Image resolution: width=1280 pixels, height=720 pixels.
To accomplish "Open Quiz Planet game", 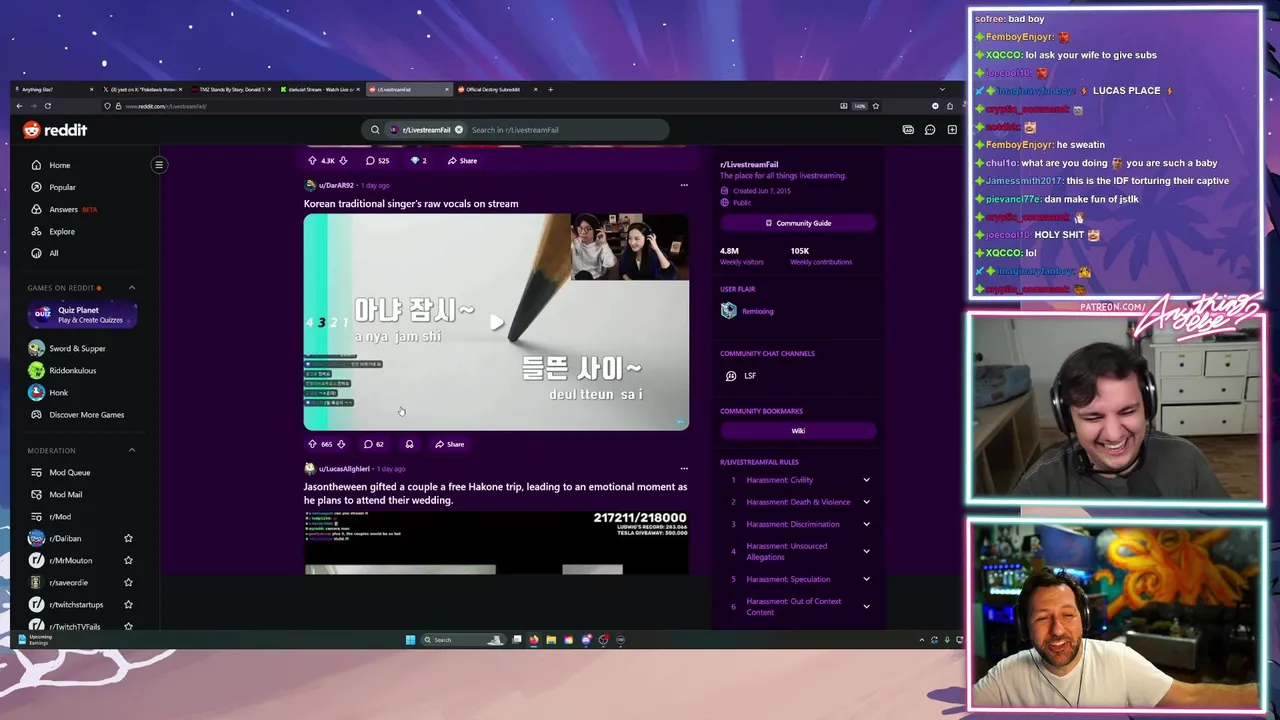I will pyautogui.click(x=83, y=315).
